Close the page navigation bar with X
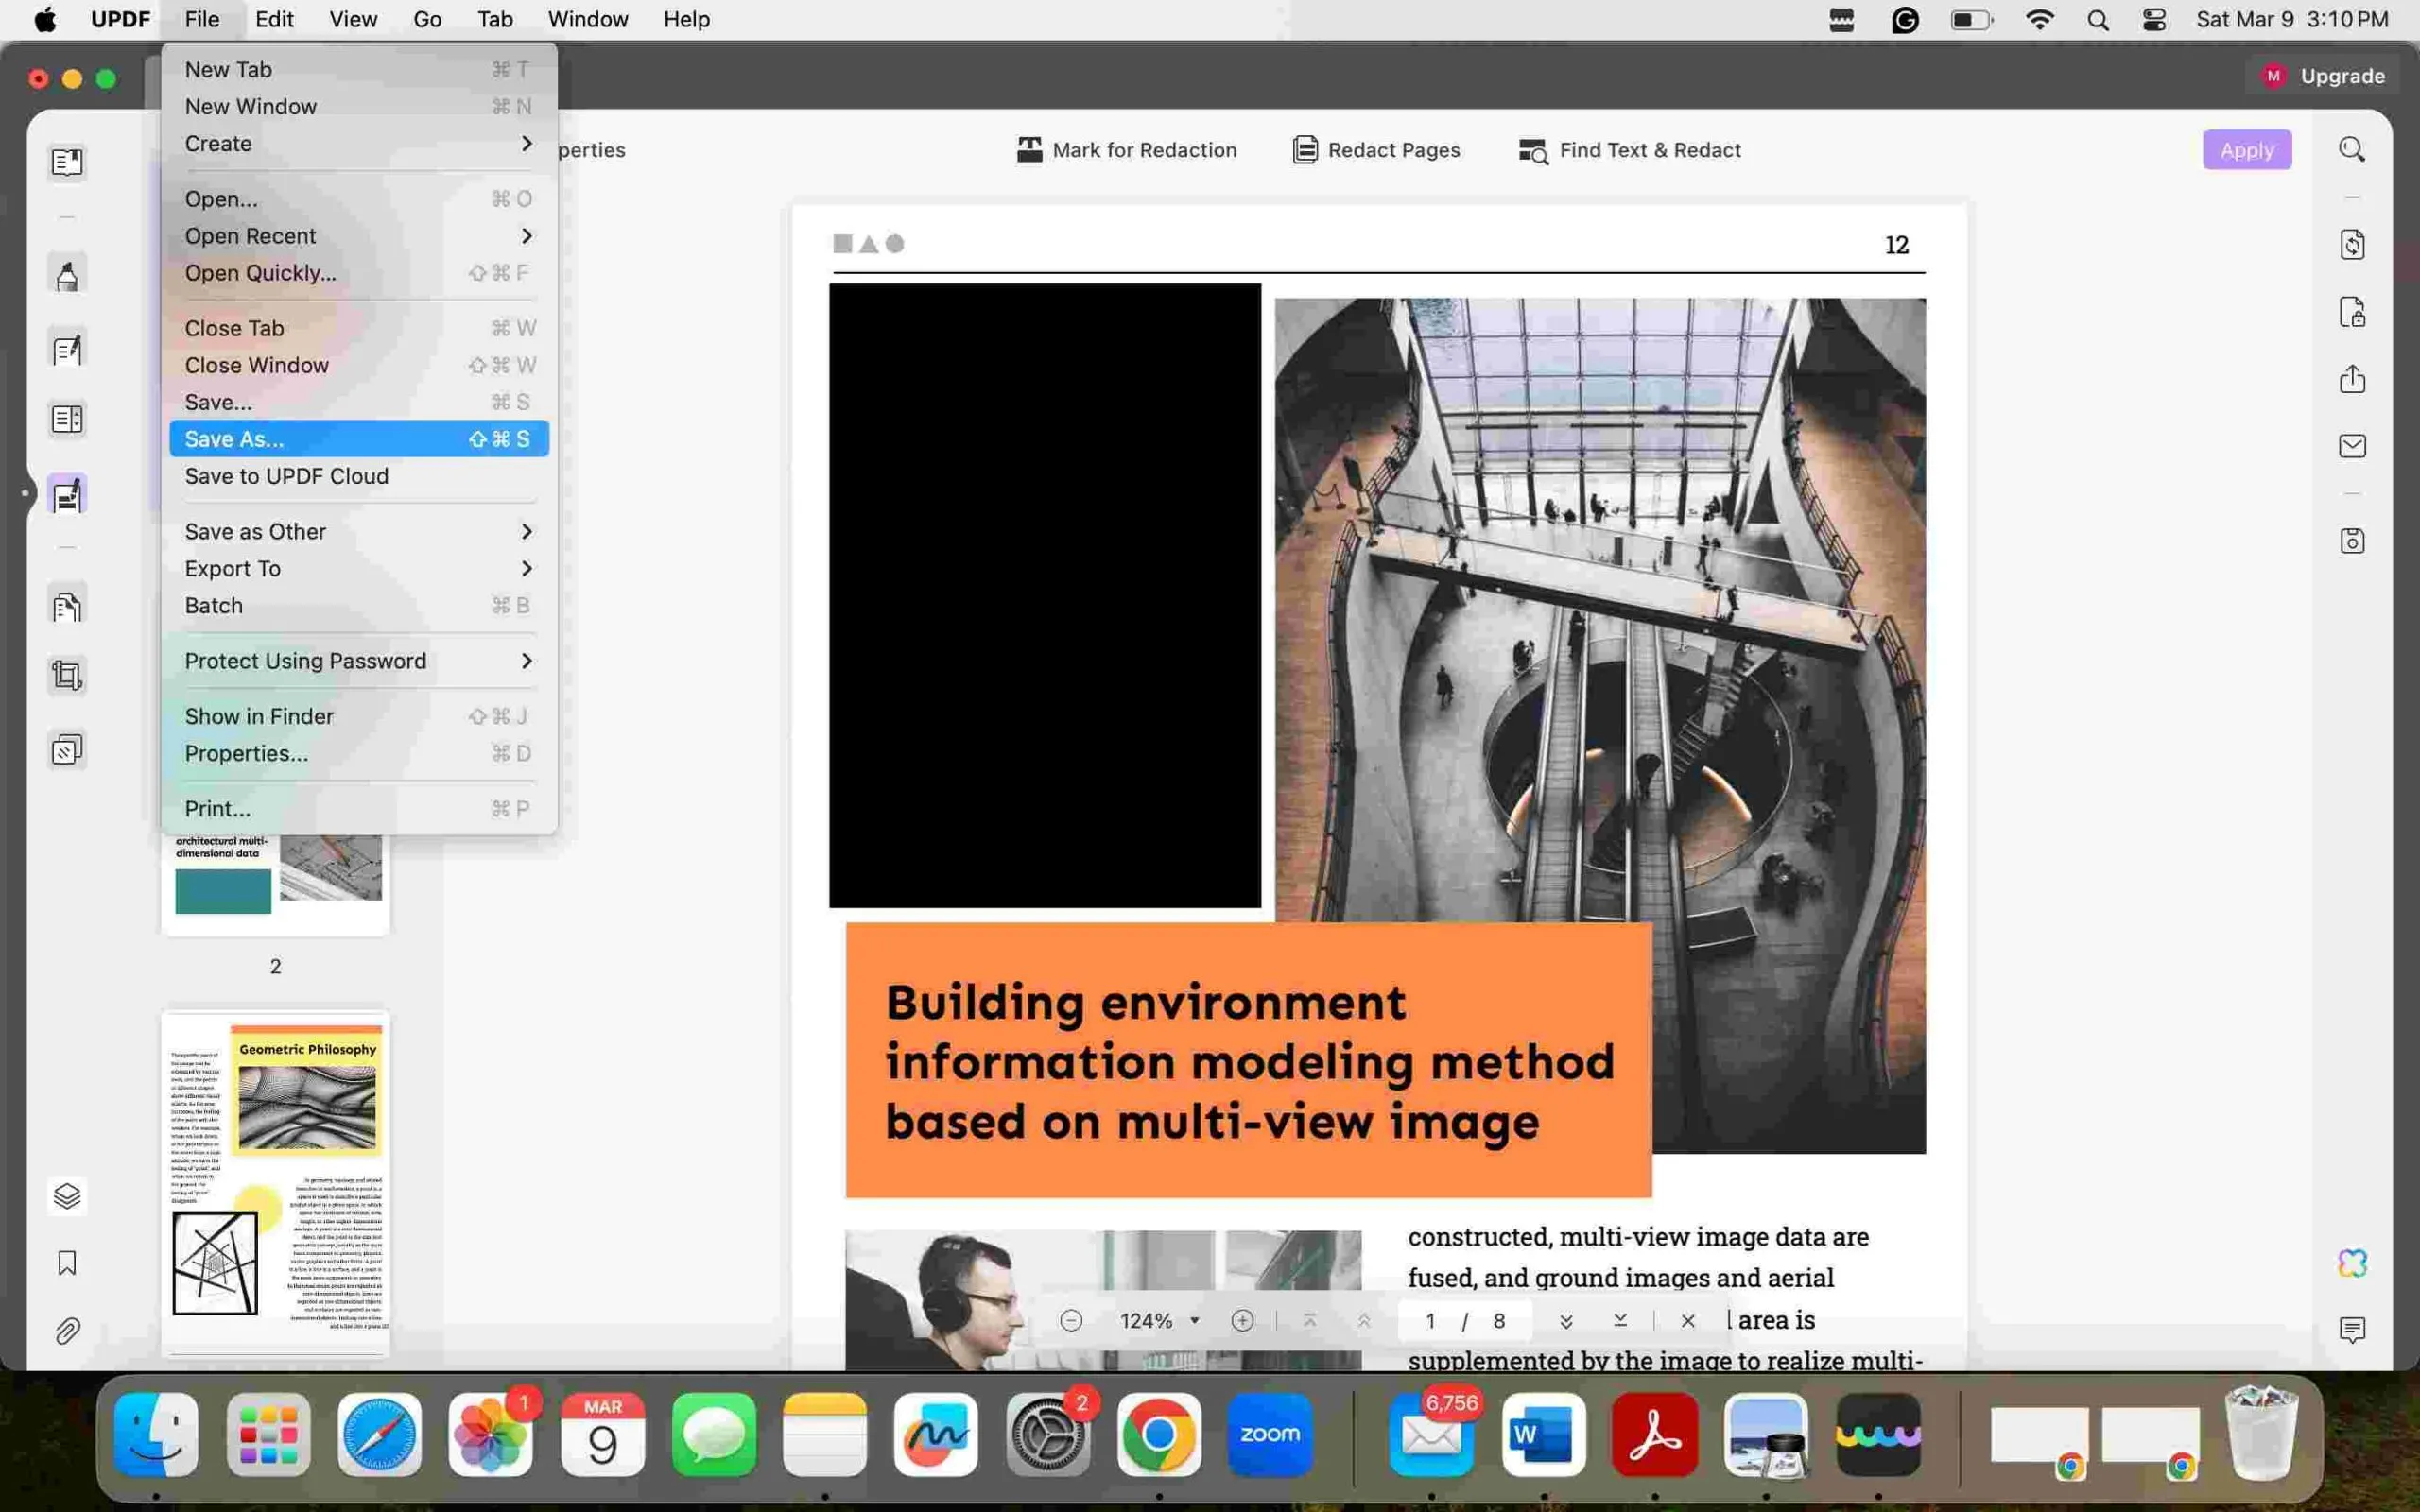 (x=1688, y=1321)
